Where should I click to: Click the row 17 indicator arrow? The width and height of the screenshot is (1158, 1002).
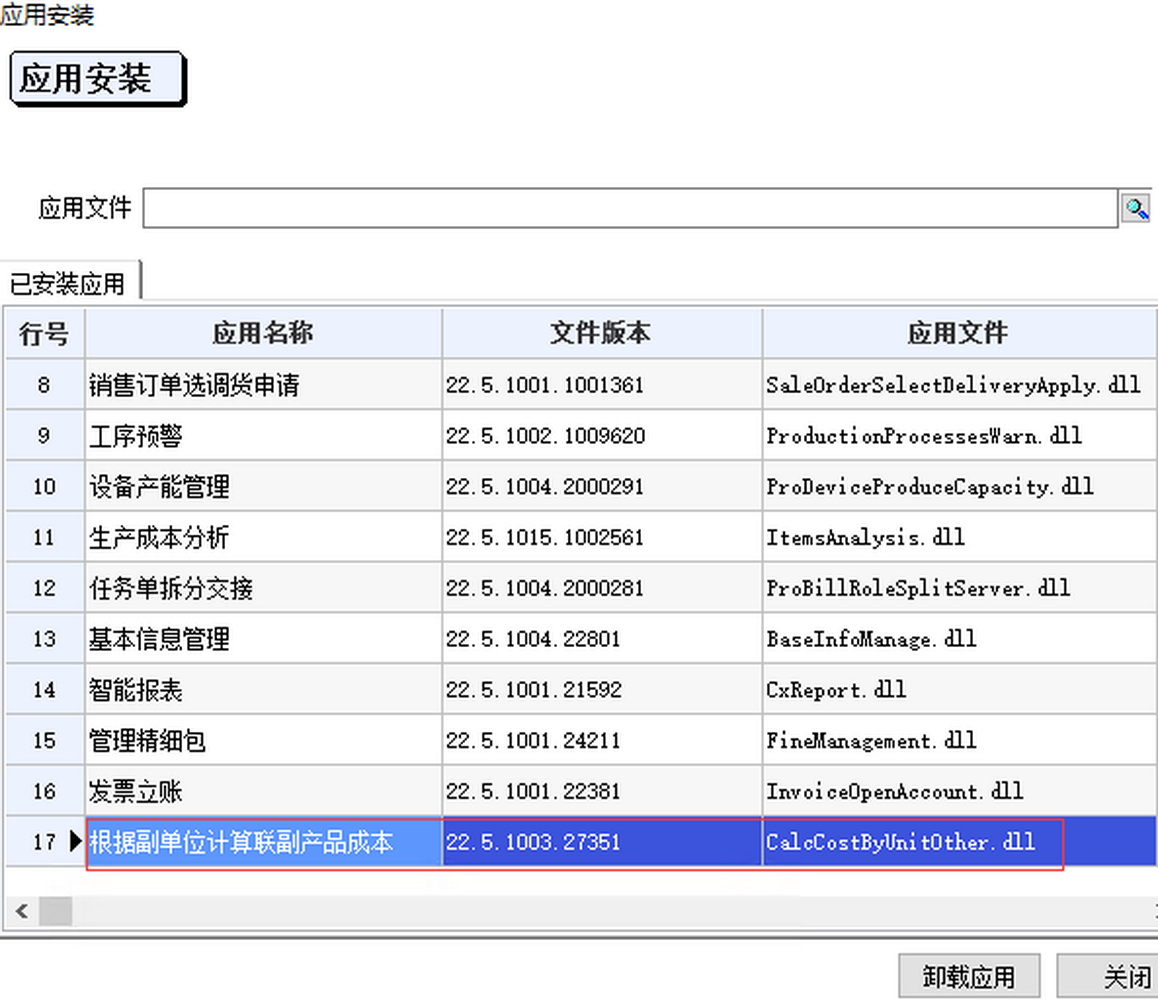click(76, 842)
